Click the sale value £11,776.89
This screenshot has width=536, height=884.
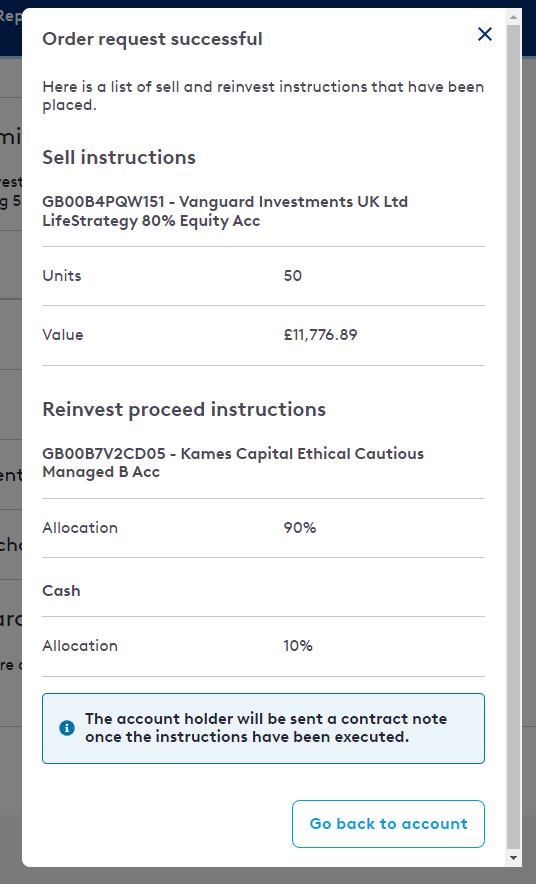320,335
